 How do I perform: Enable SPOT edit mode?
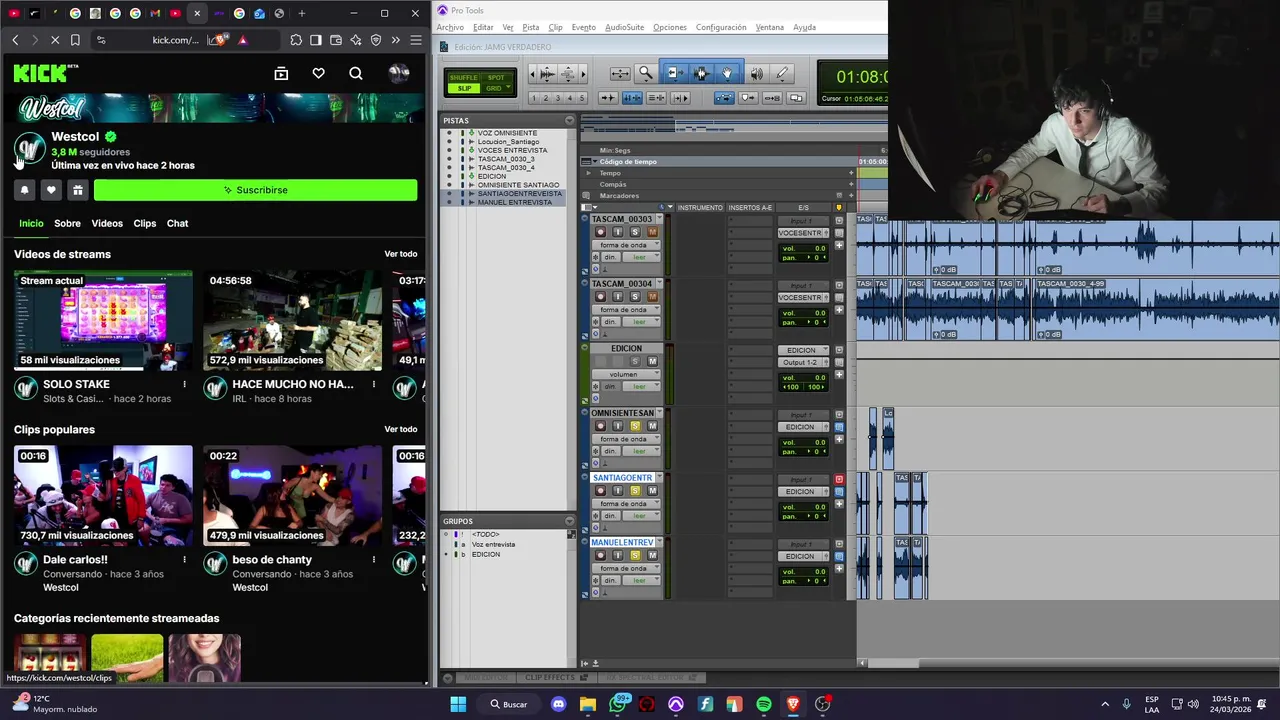(x=496, y=77)
